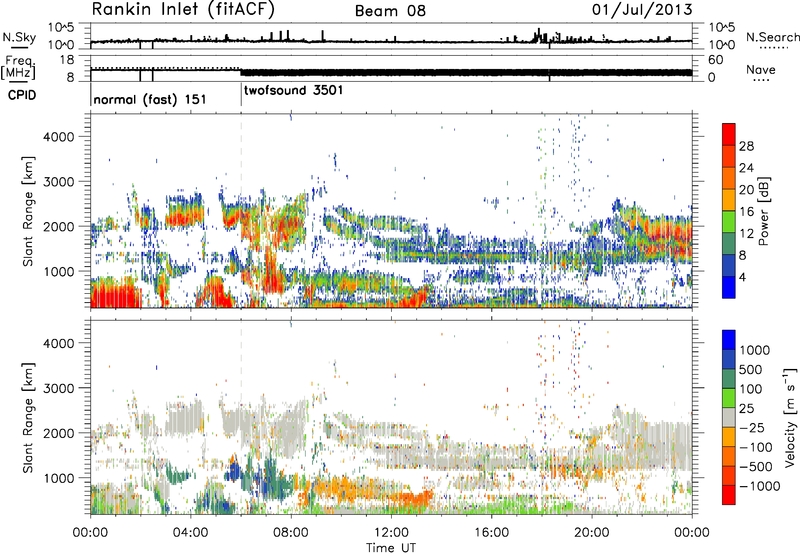Click the dark blue top of the velocity color bar
Image resolution: width=800 pixels, height=554 pixels.
[x=729, y=340]
